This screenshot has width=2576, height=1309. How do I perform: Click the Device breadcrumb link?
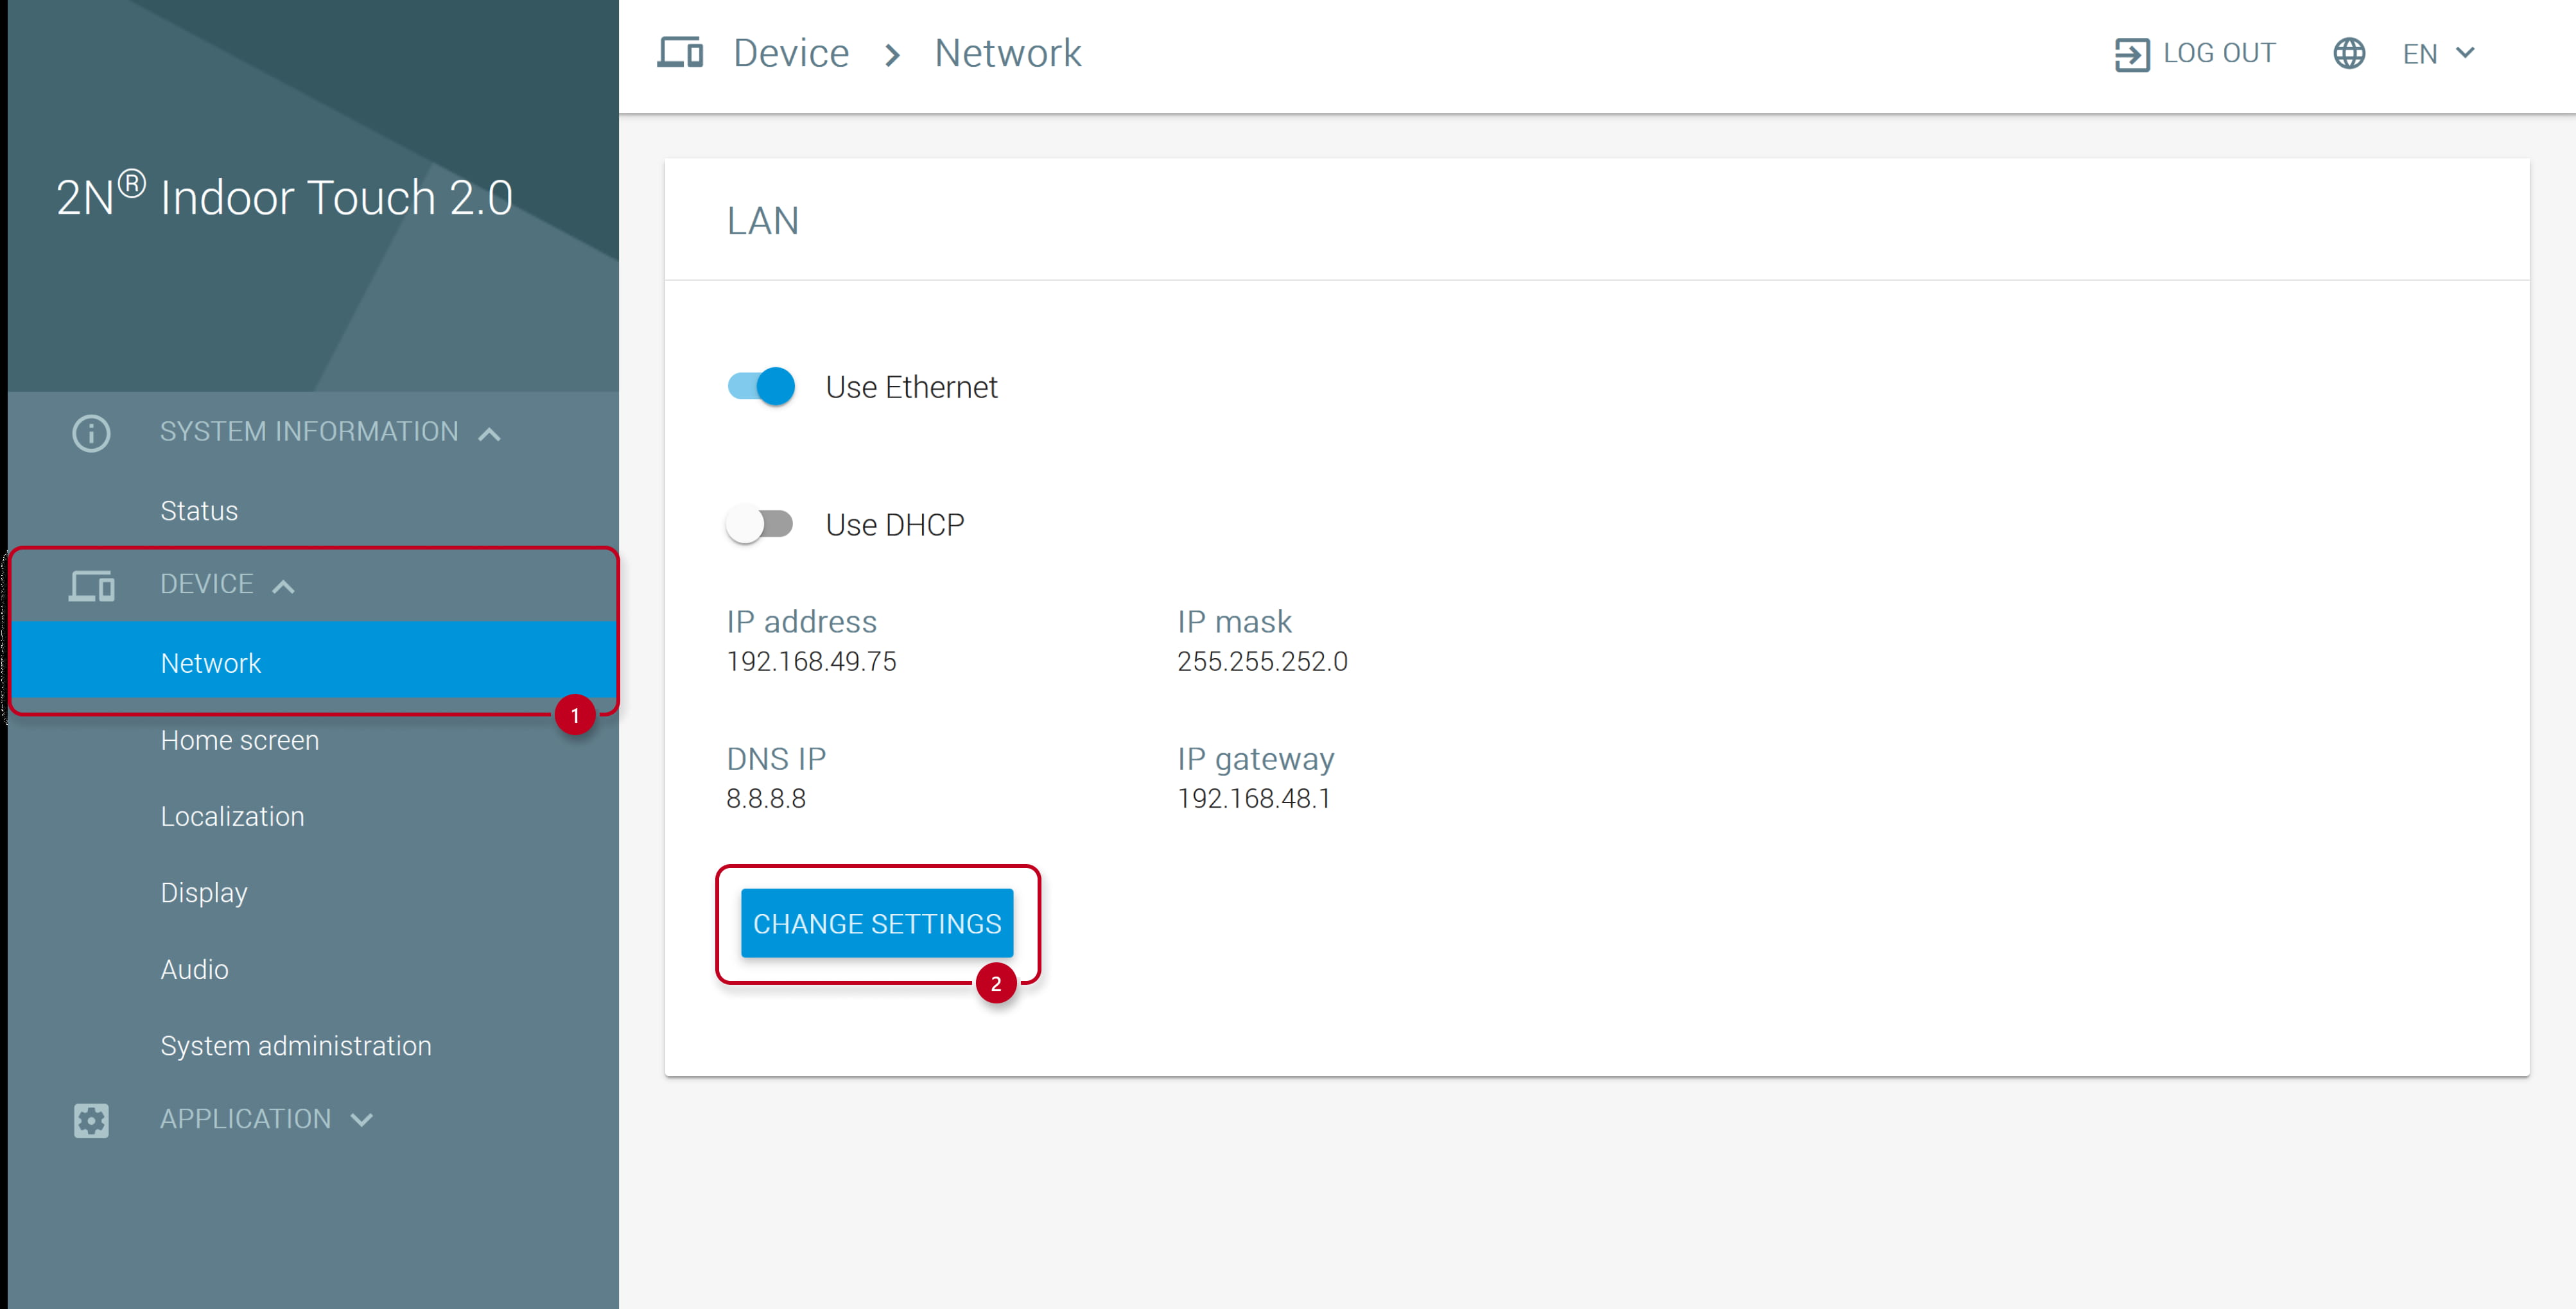[790, 53]
